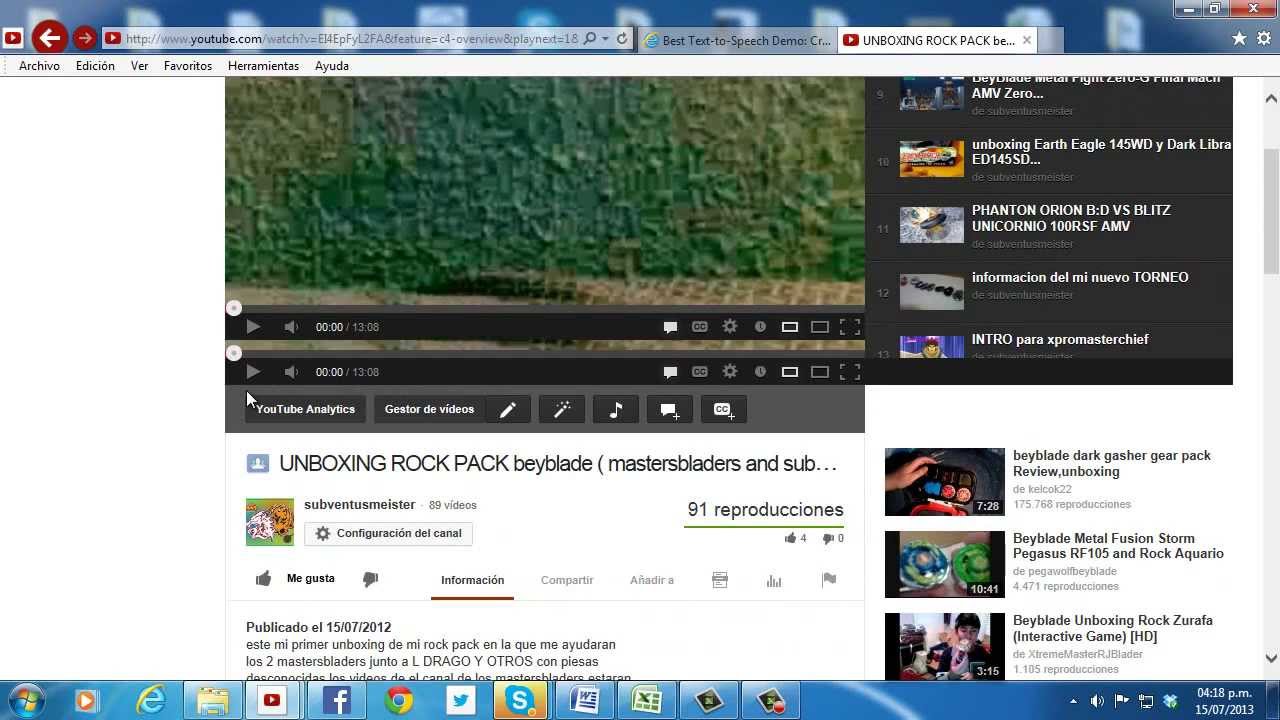Open the address bar search dropdown arrow
Screen dimensions: 1280x720
click(x=605, y=39)
